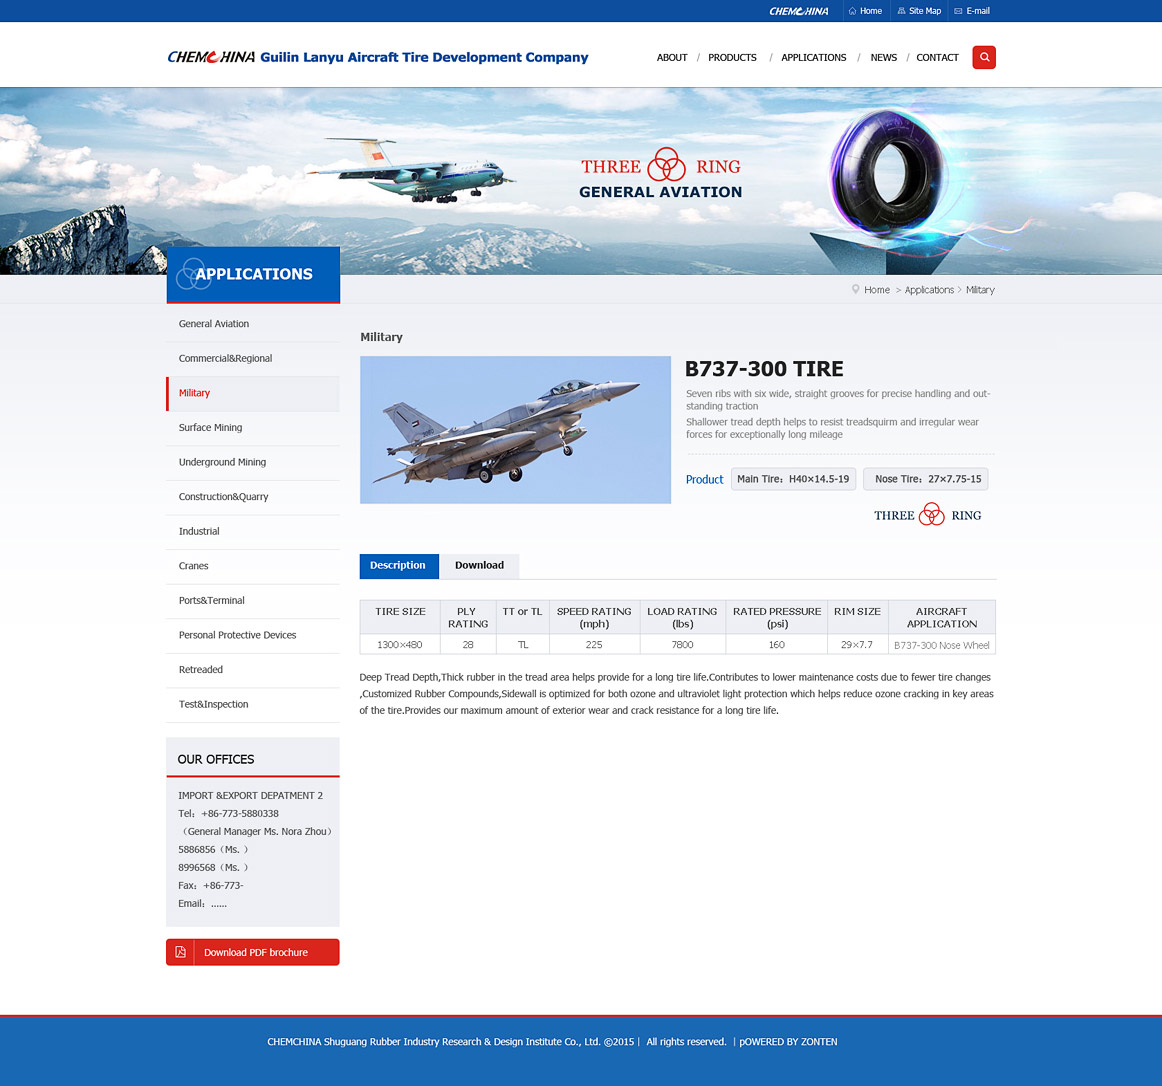Click the ChemChina logo in the header

tap(211, 57)
